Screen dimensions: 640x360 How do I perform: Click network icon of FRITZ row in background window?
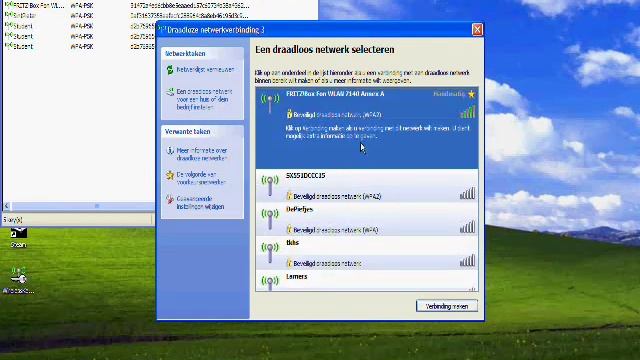[9, 5]
